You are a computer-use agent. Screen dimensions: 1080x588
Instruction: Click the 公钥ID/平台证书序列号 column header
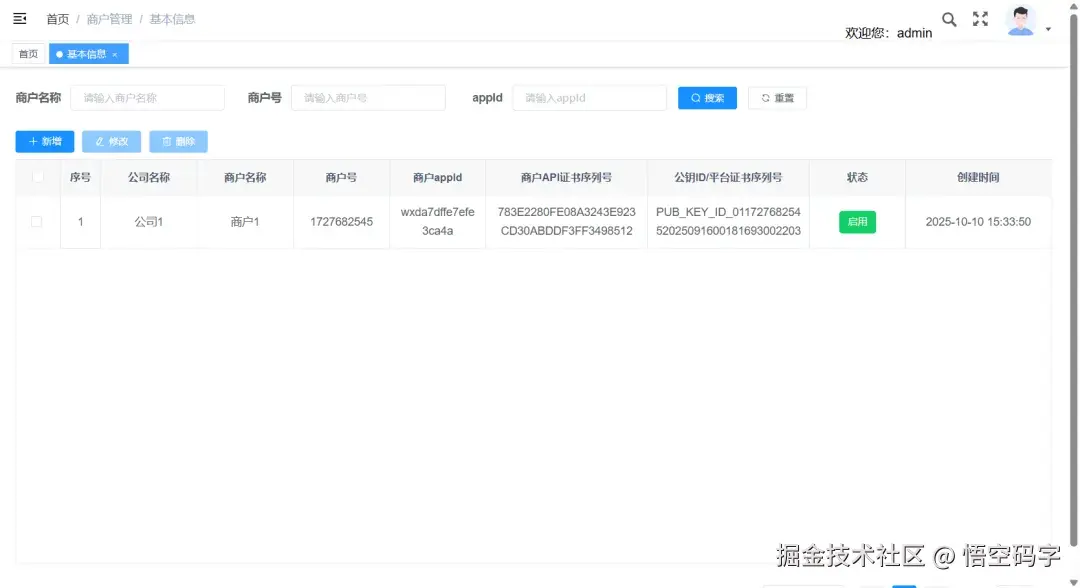click(728, 178)
